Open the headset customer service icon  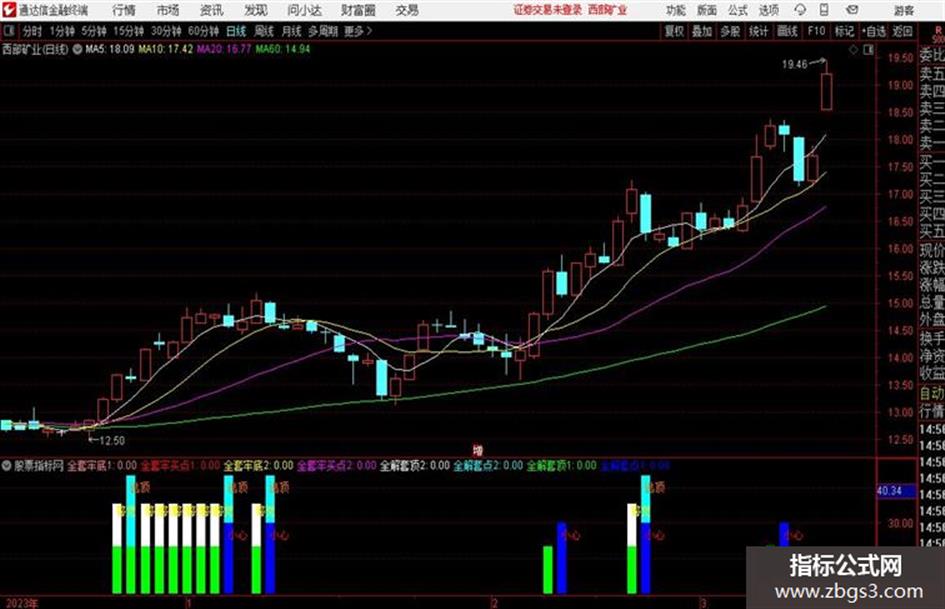click(800, 10)
